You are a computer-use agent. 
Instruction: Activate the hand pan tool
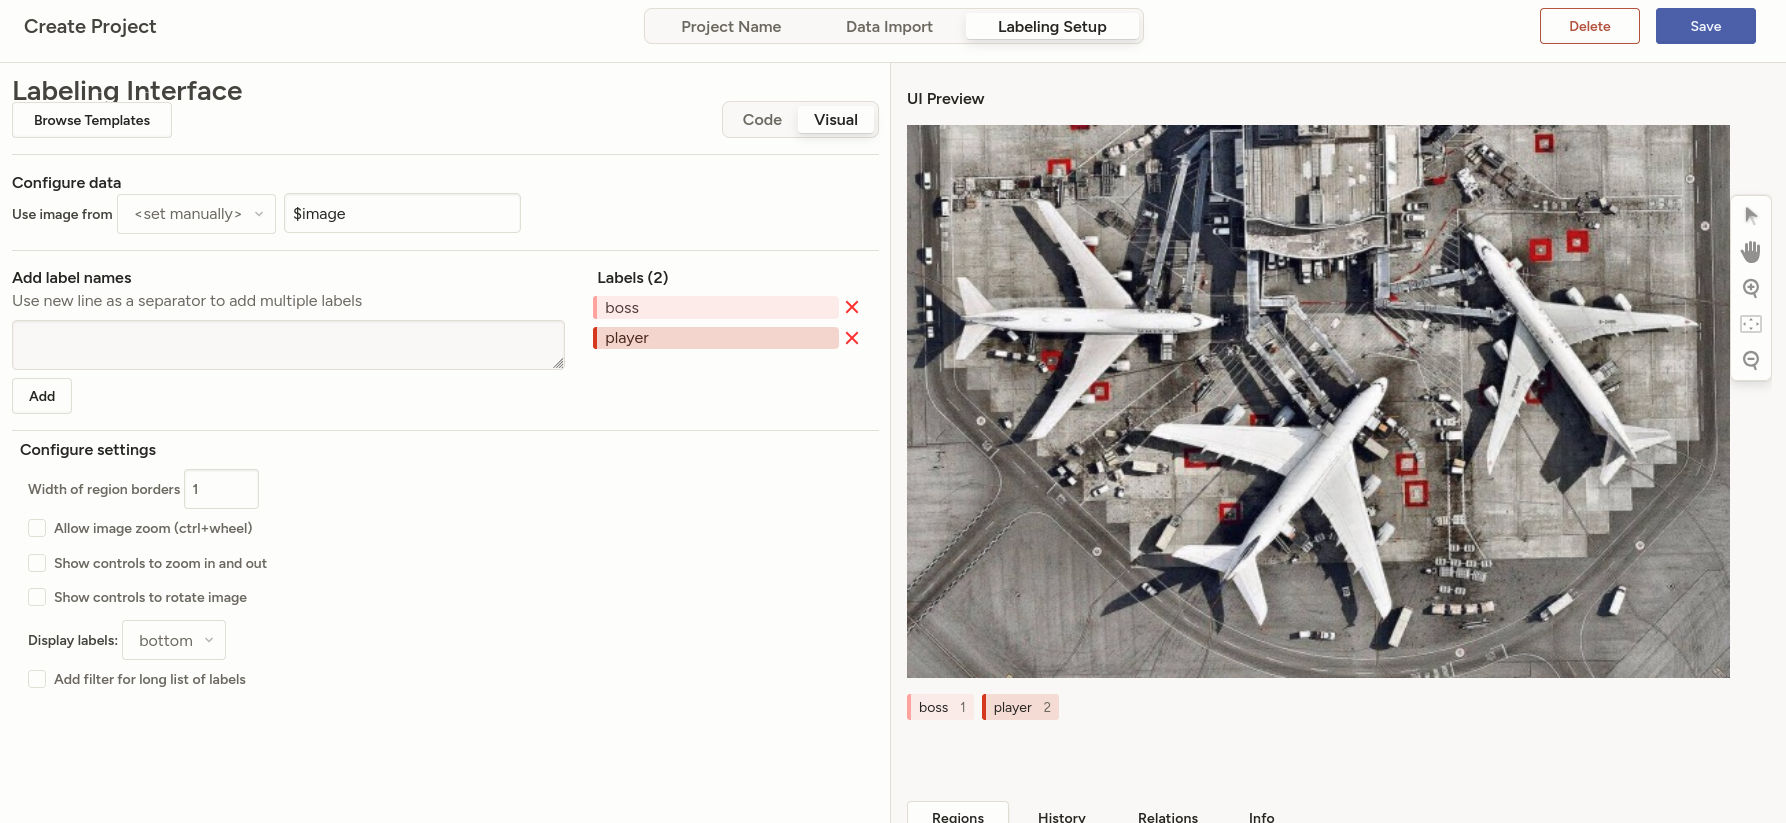1751,252
